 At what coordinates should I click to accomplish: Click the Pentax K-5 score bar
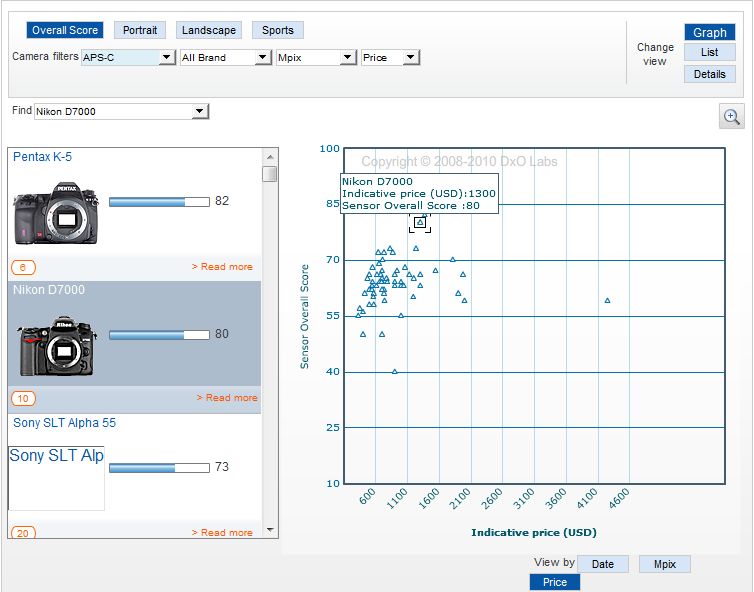[159, 202]
